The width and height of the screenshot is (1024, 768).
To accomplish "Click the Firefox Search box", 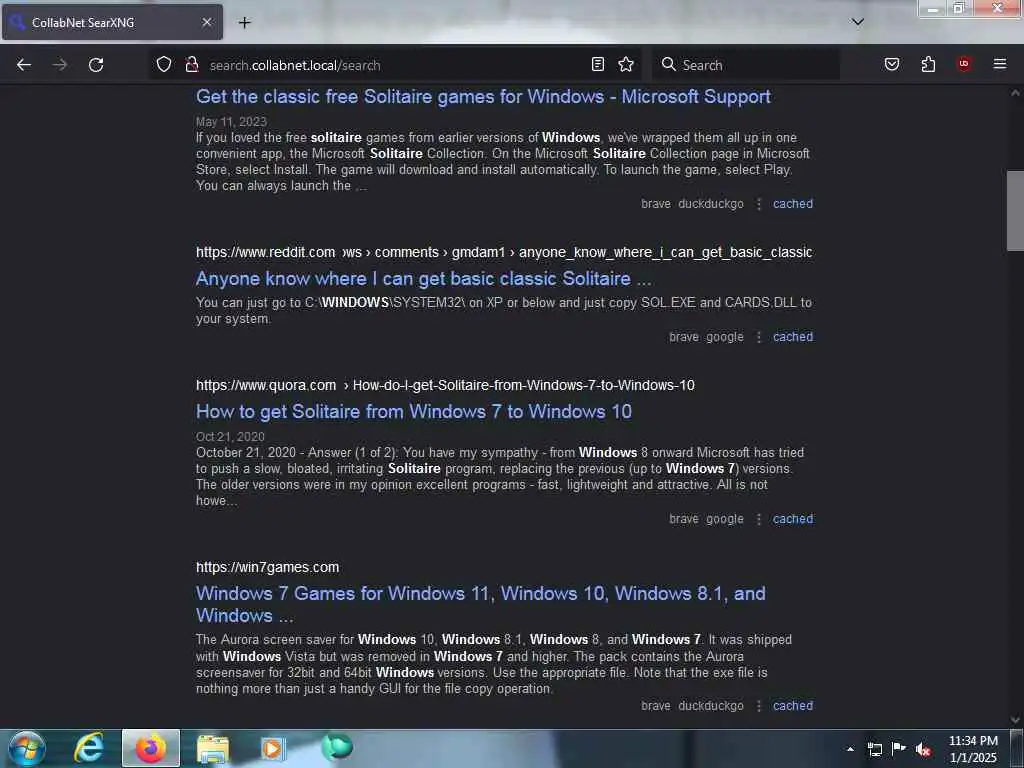I will coord(746,65).
